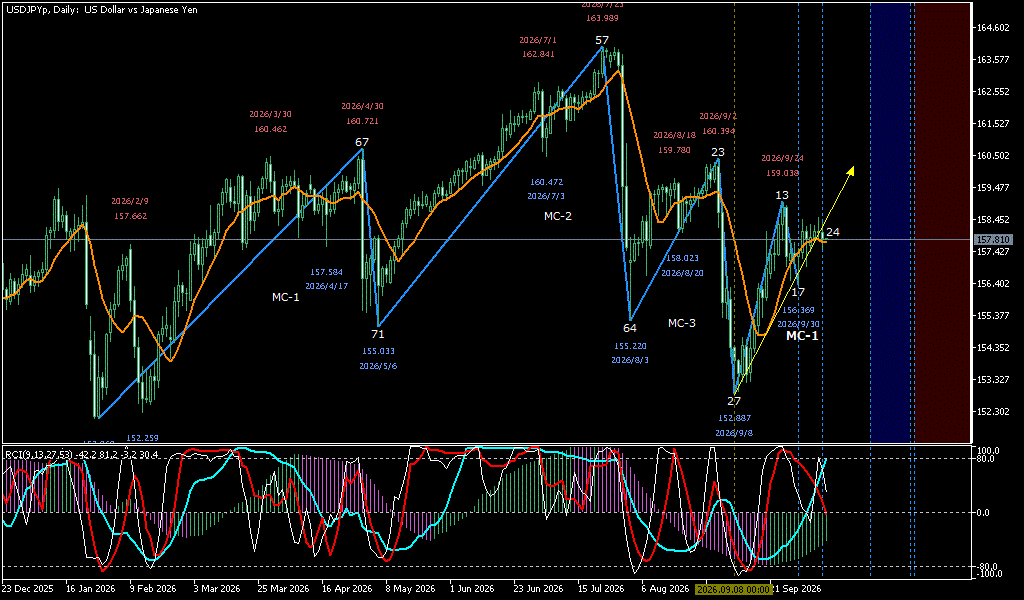Screen dimensions: 1024x600
Task: Click the wave count label "67"
Action: click(x=362, y=142)
